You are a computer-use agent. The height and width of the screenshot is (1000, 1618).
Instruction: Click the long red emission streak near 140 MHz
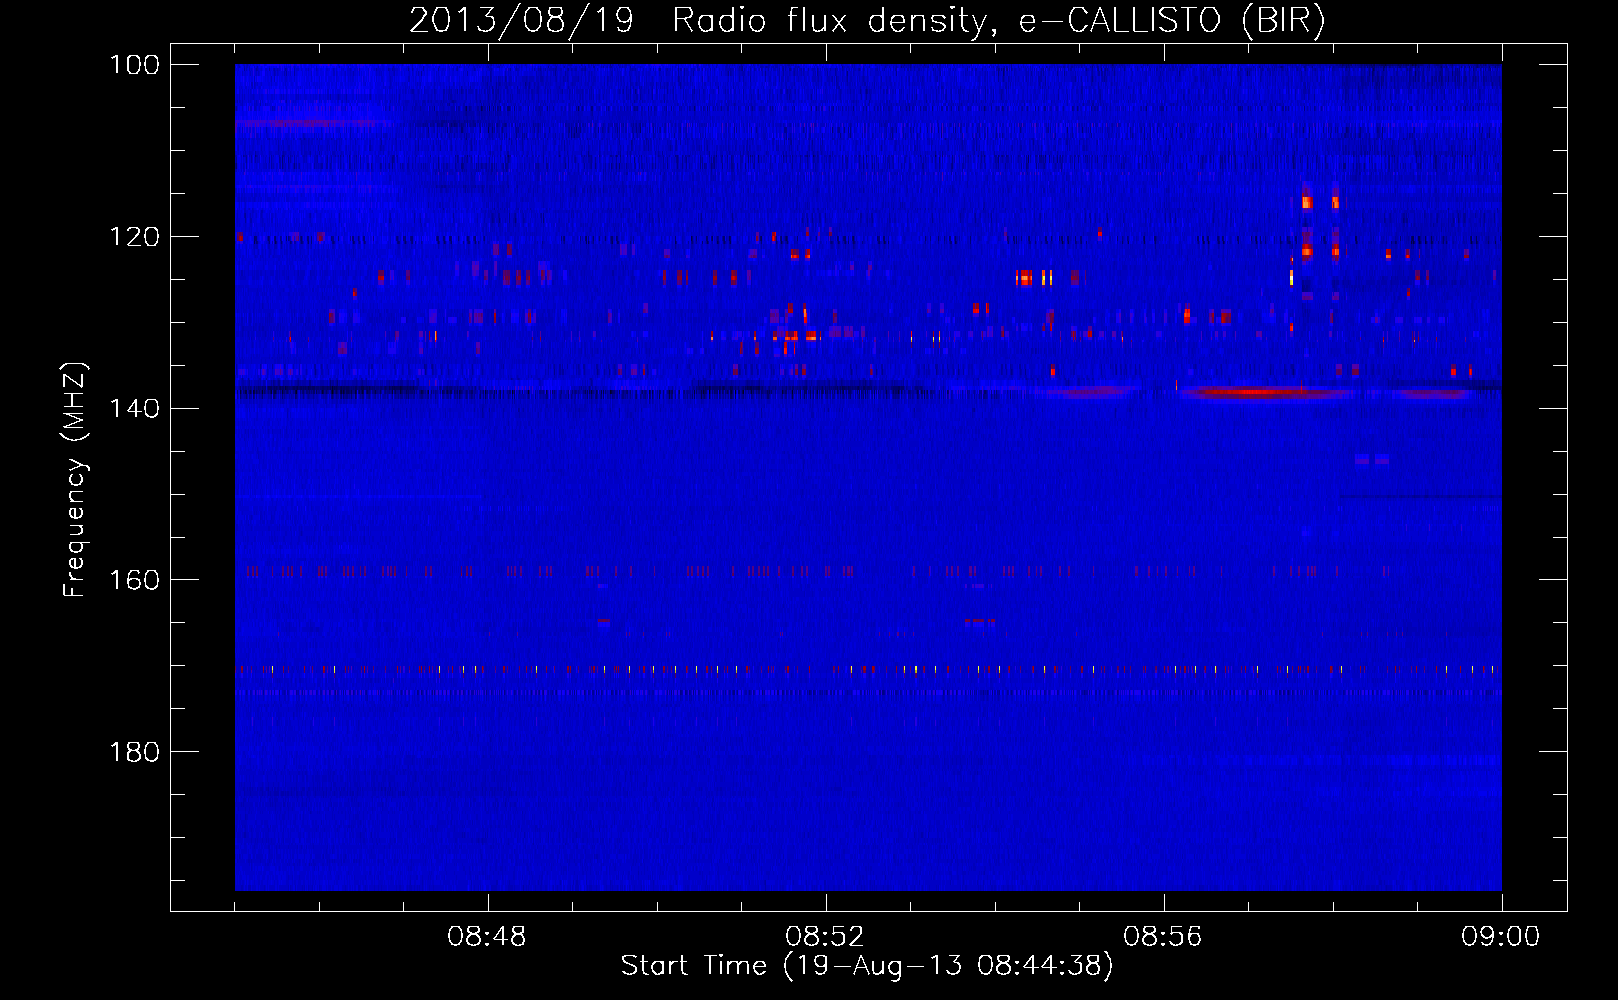pos(1265,392)
